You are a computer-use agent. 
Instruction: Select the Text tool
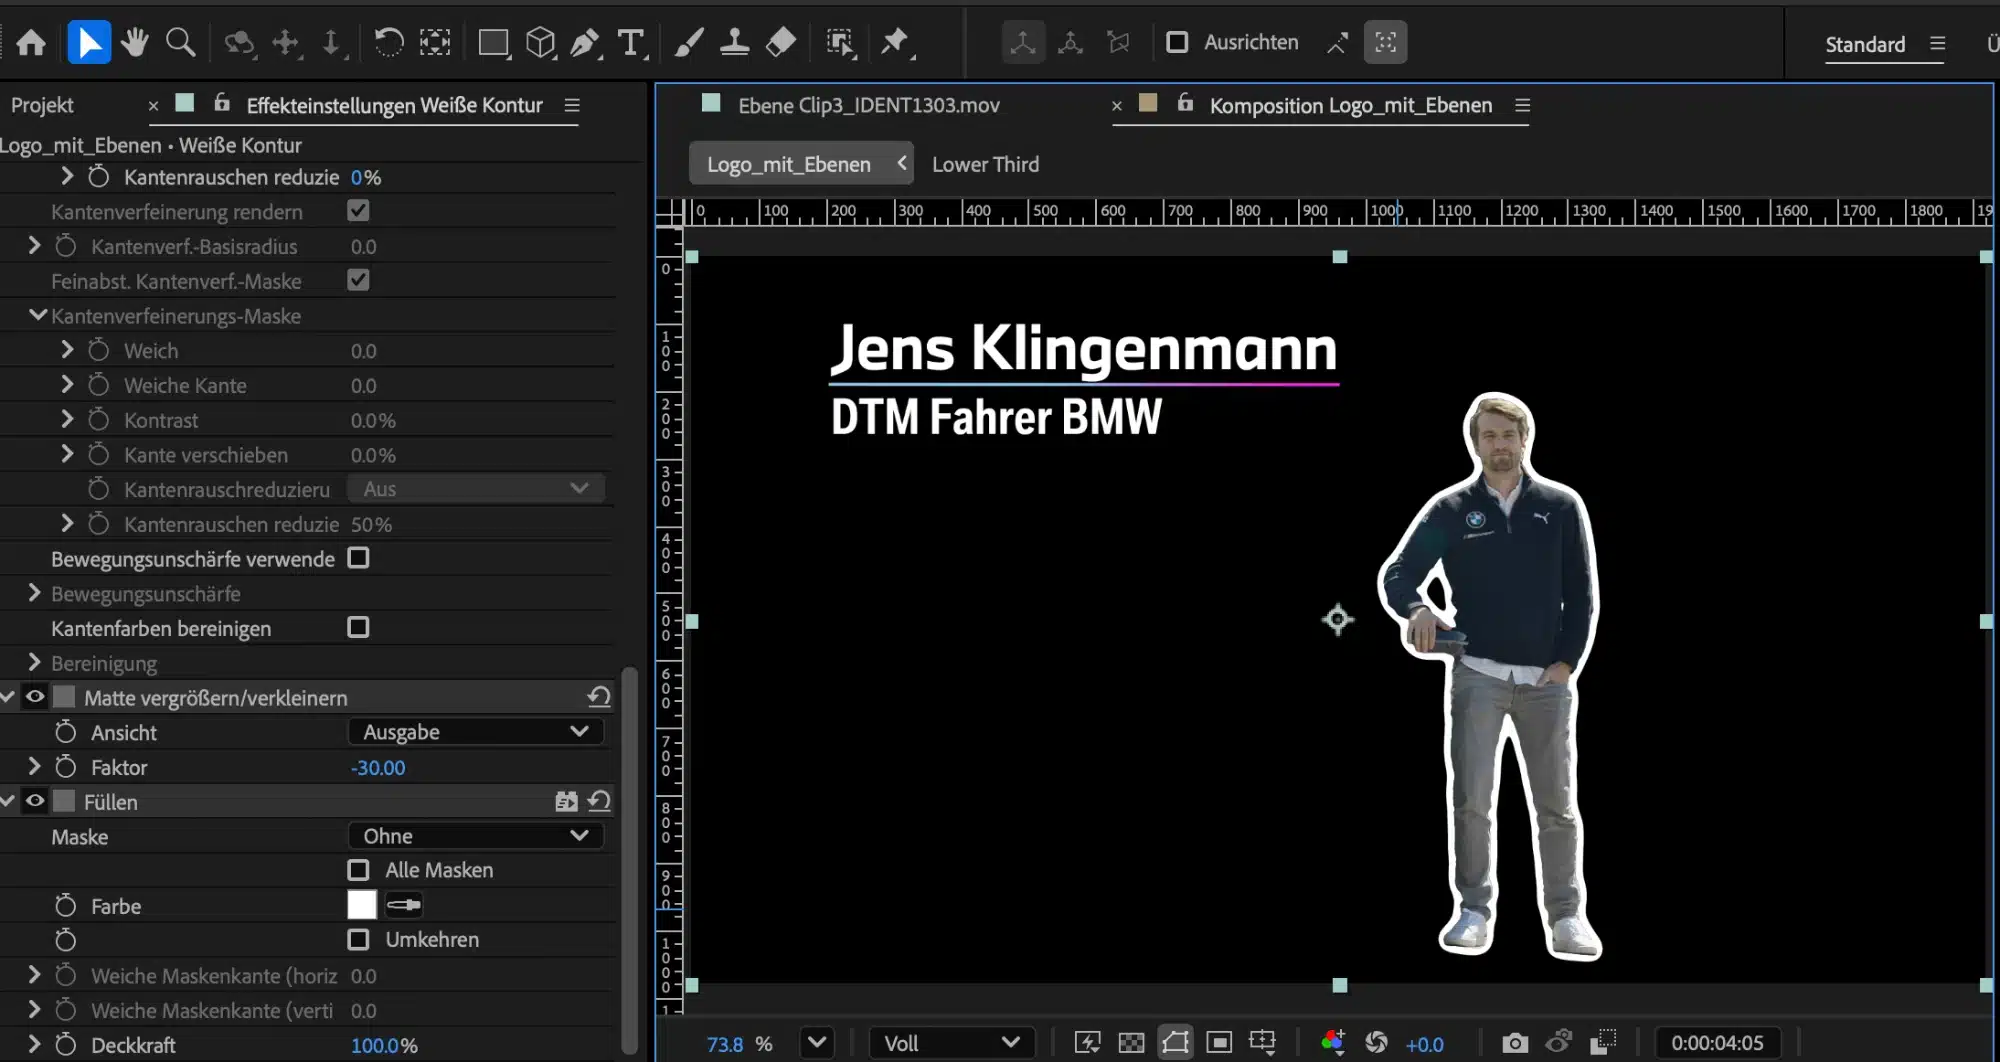pyautogui.click(x=631, y=42)
